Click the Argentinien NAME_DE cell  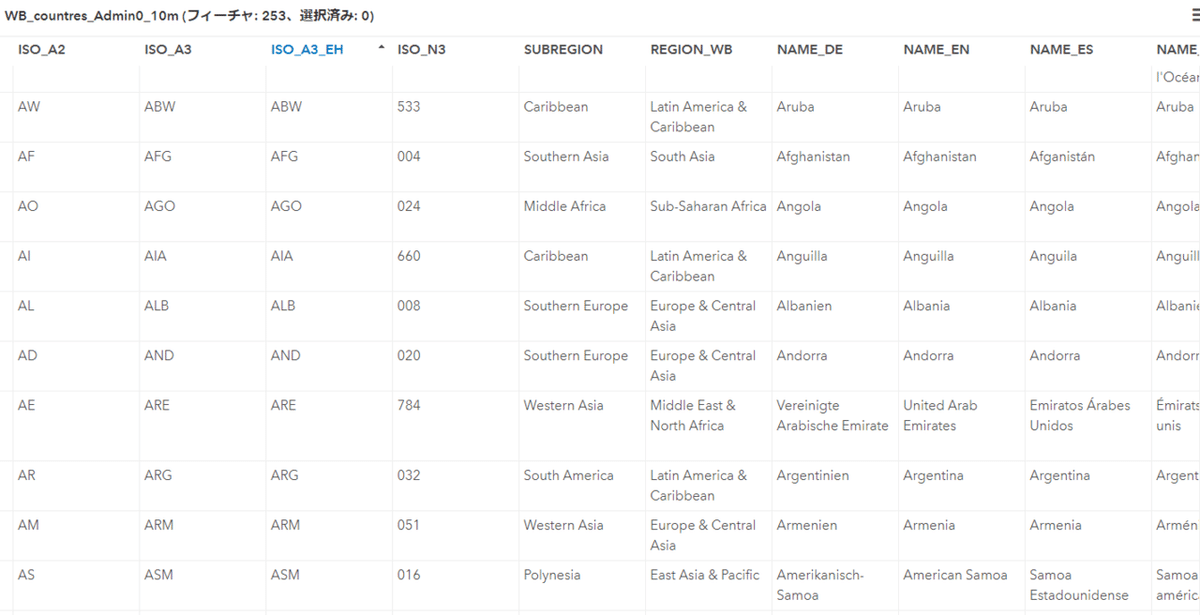coord(814,476)
